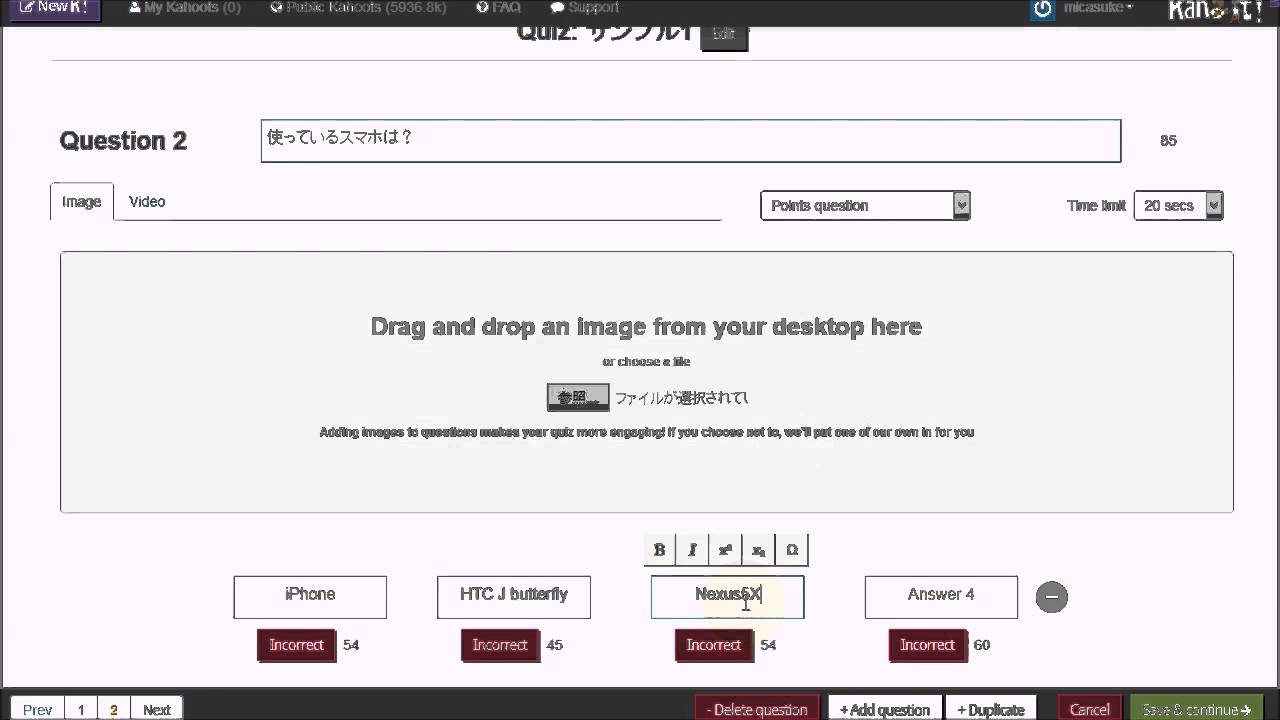
Task: Switch to the Image tab
Action: (x=82, y=202)
